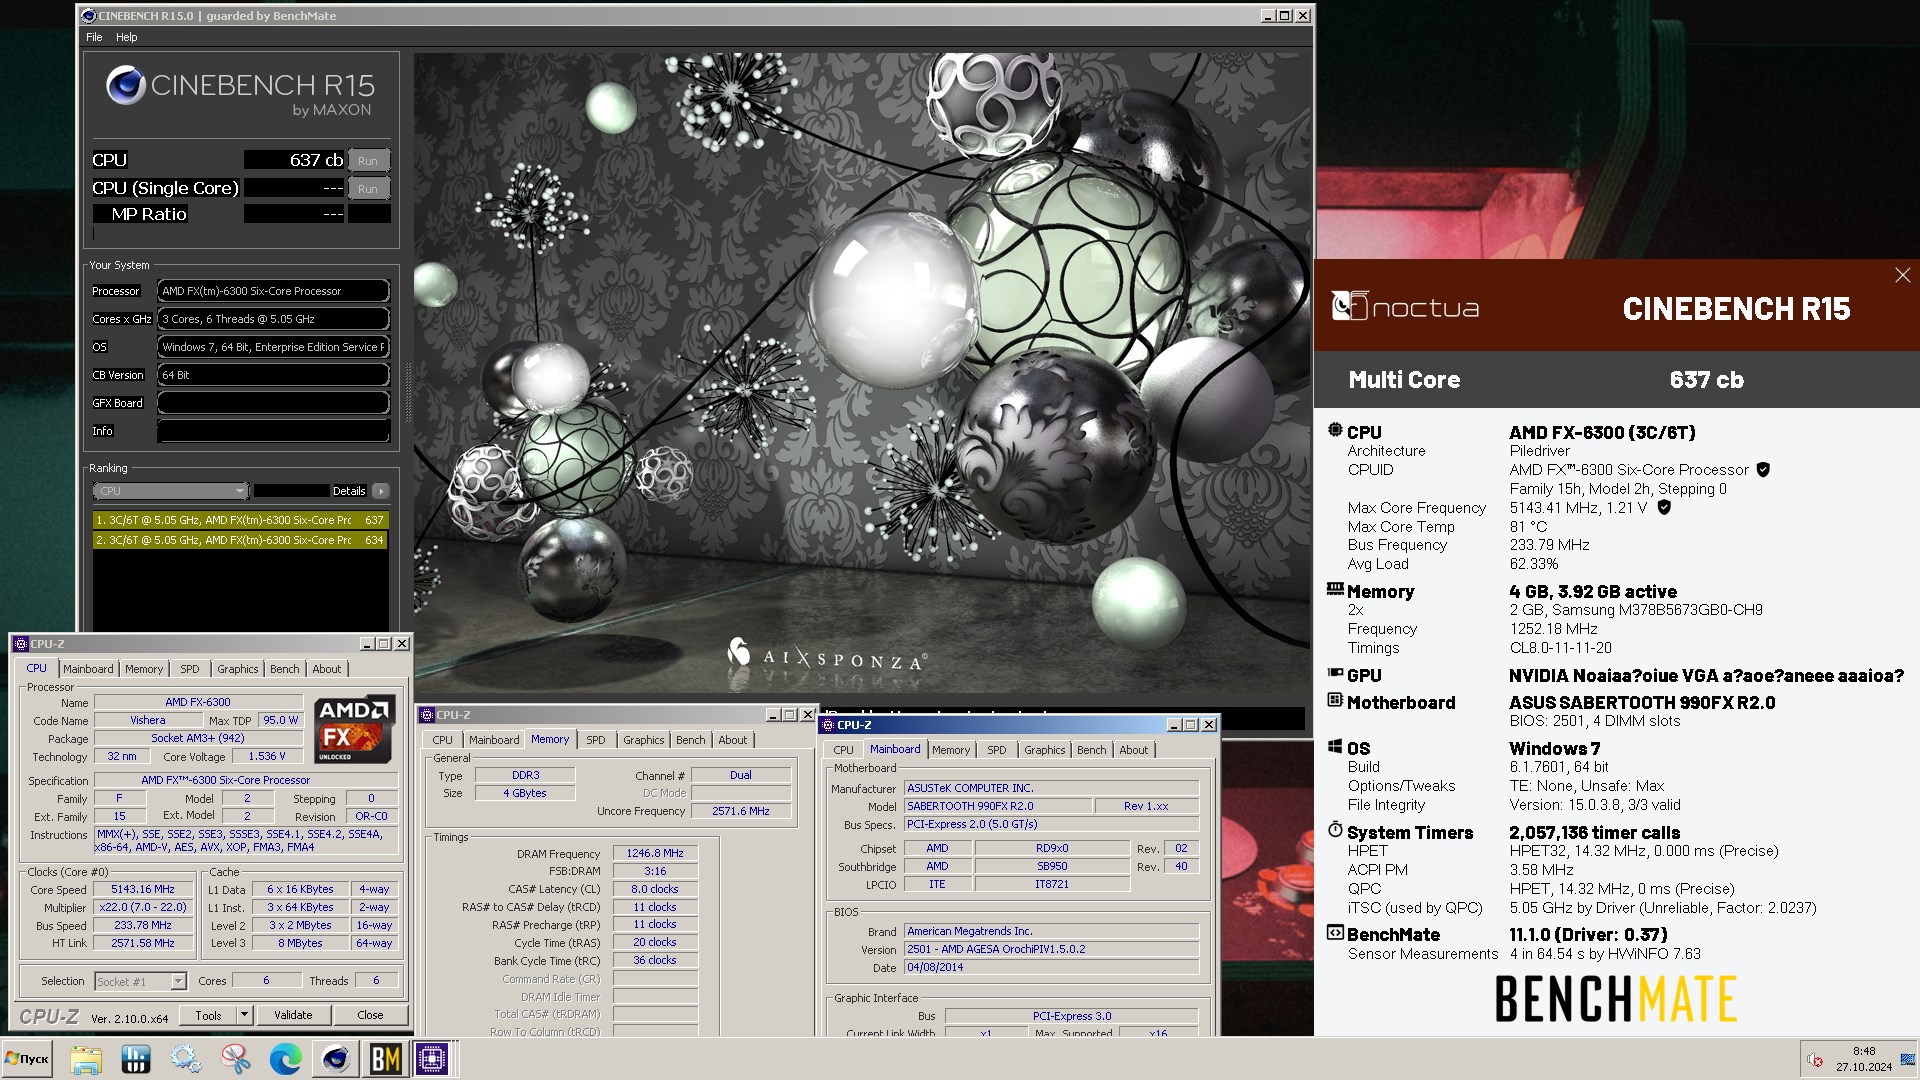Click the CPU chip icon in BenchMate panel

click(1335, 430)
